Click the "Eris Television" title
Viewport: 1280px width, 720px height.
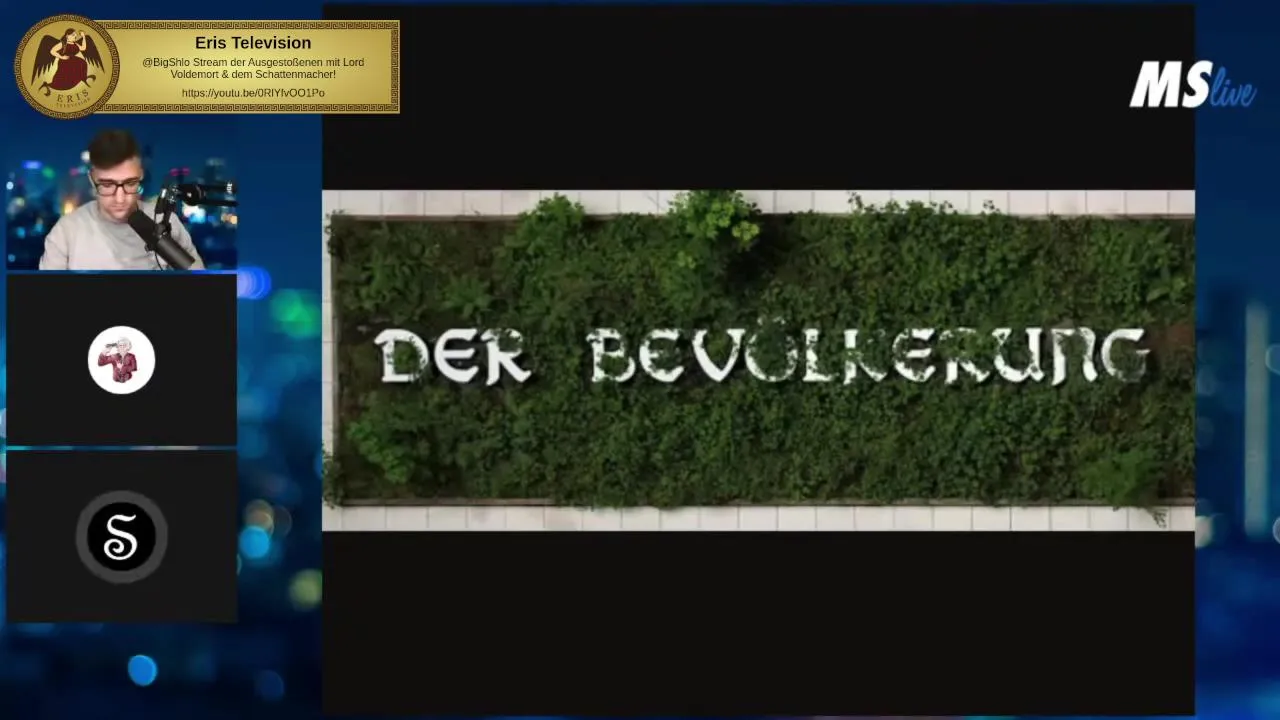click(253, 43)
